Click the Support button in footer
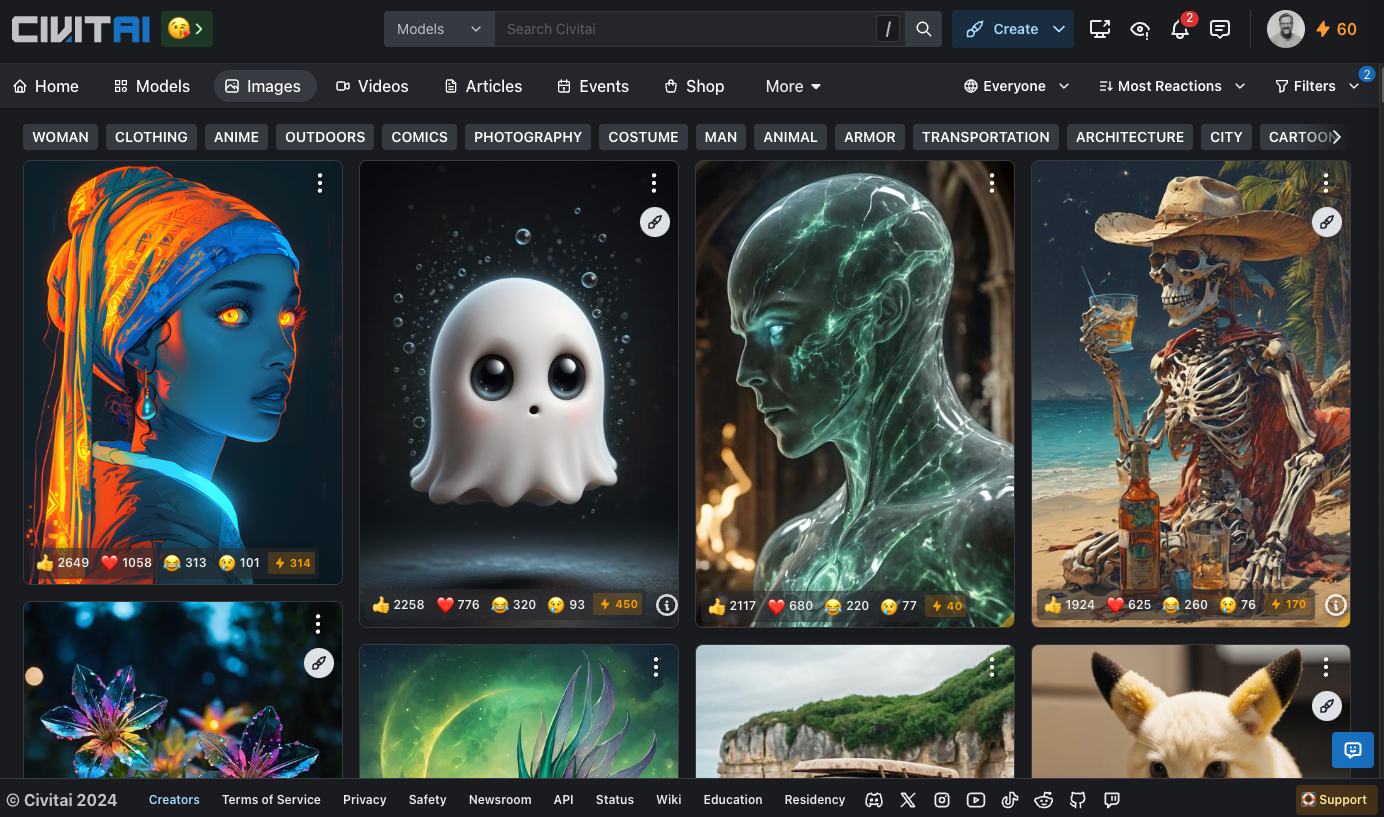 1336,800
